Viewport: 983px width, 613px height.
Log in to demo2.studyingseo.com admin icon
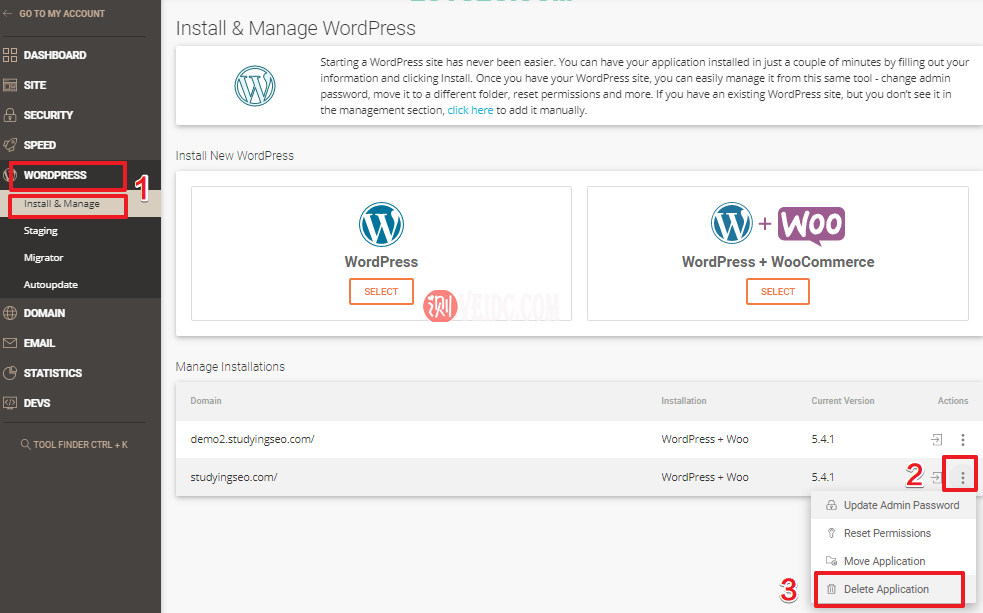tap(937, 439)
